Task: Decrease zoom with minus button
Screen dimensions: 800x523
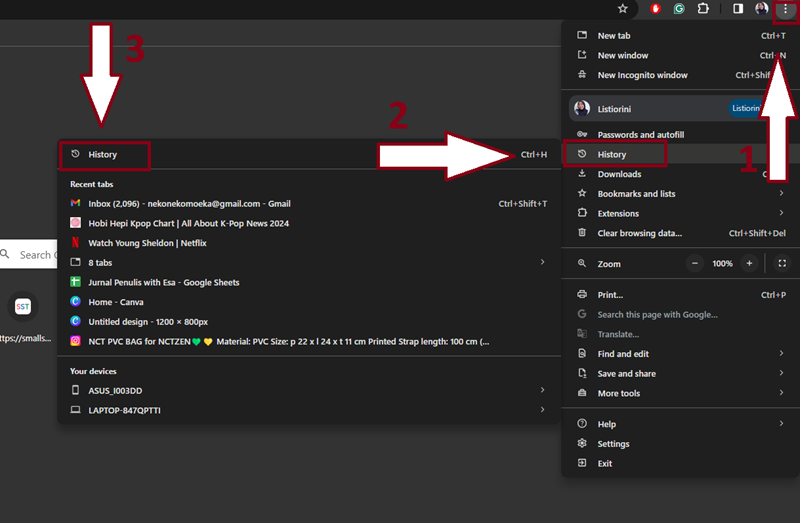Action: point(694,264)
